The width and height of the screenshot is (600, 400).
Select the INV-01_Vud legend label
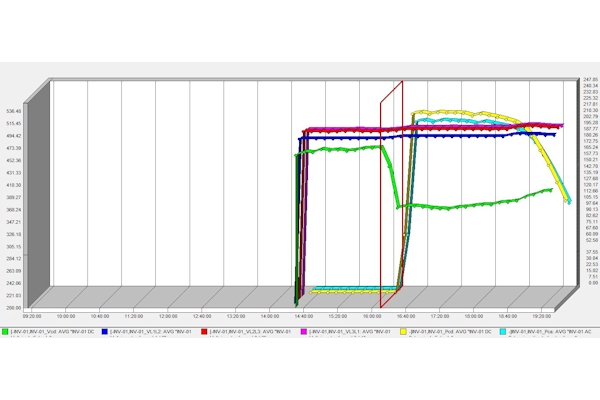tap(52, 329)
